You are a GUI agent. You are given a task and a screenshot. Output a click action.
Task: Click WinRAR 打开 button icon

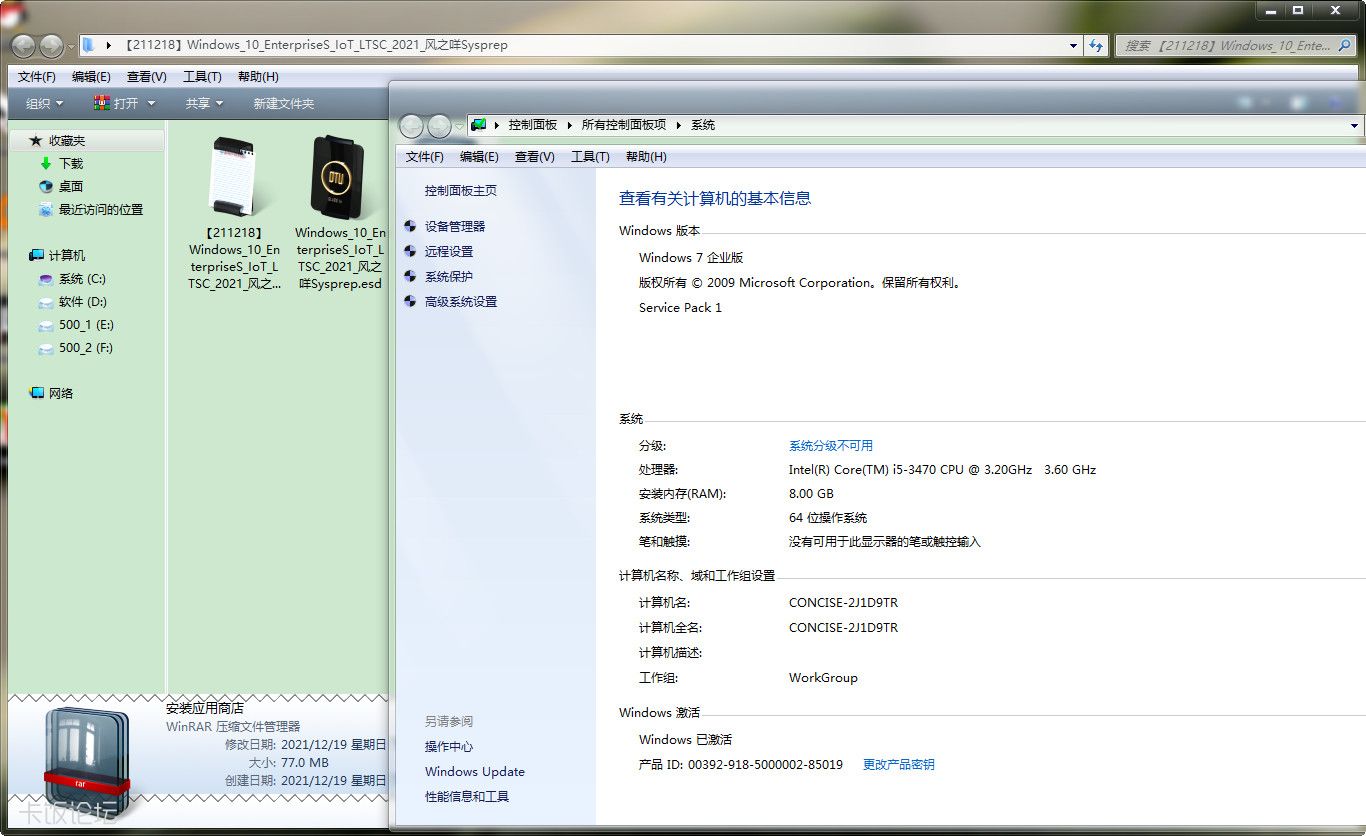101,103
